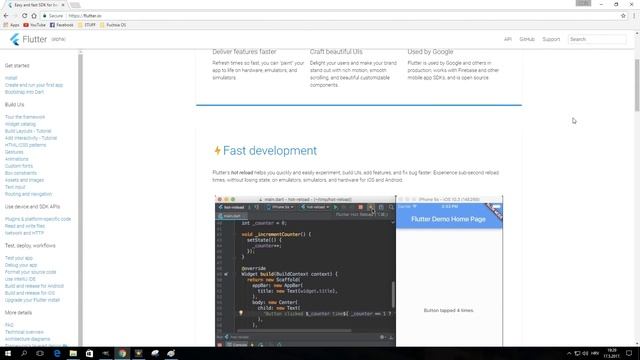Open Add Interactivity - Tutorial link
640x360 pixels.
(31, 138)
